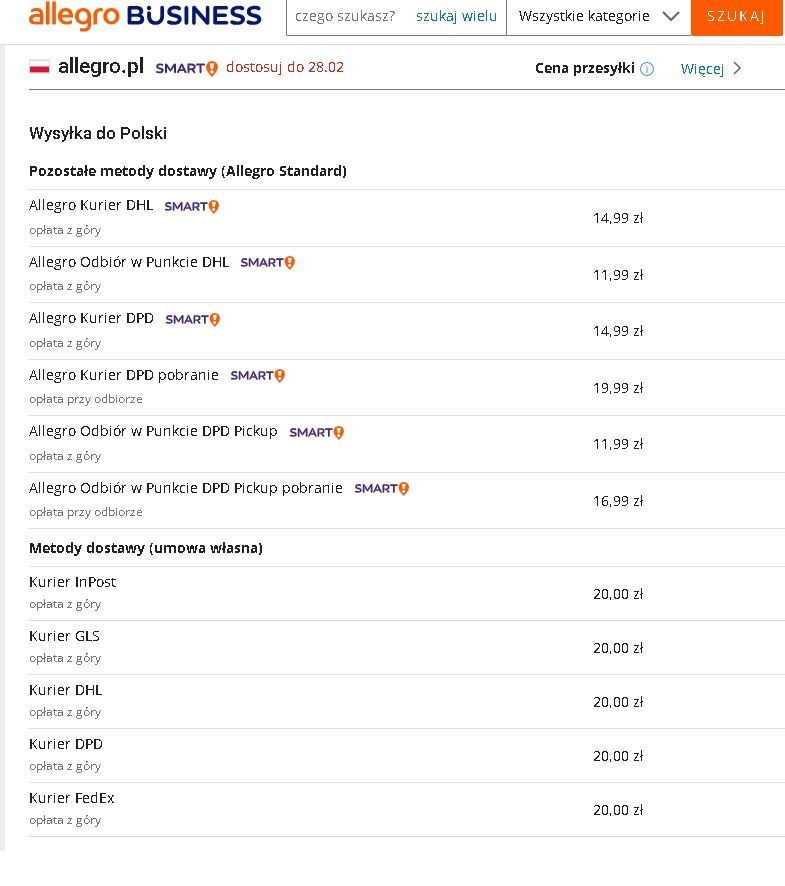The height and width of the screenshot is (886, 785).
Task: Click the SMART badge next to allegro.pl
Action: click(187, 68)
